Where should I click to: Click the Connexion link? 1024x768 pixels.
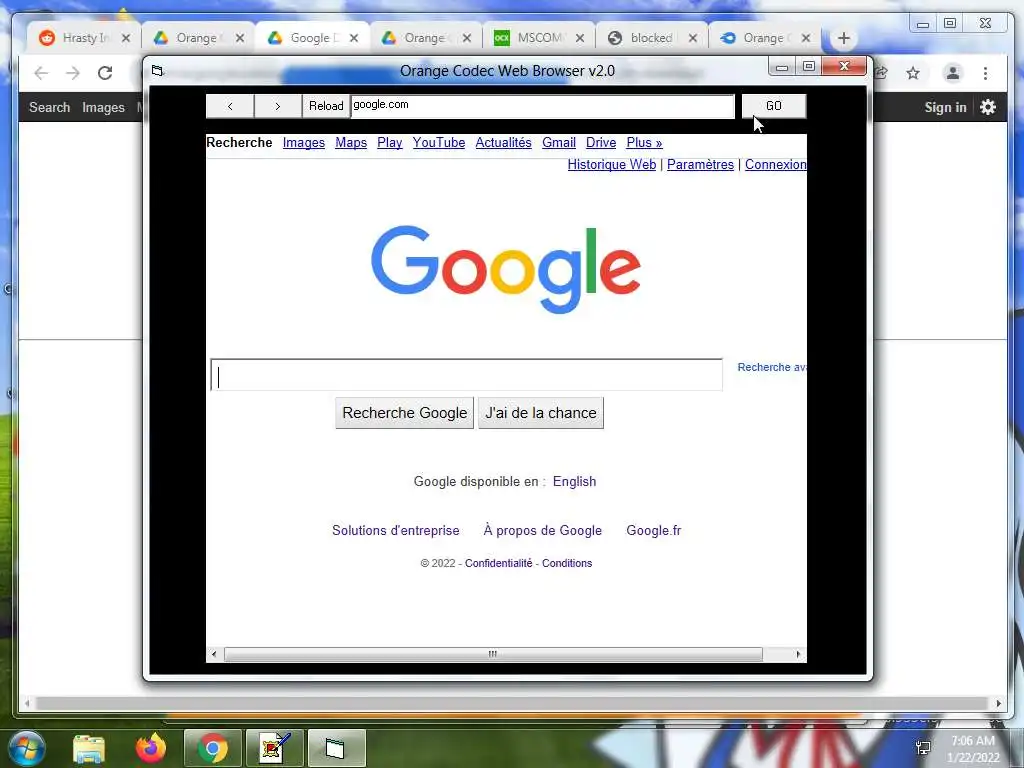click(776, 165)
